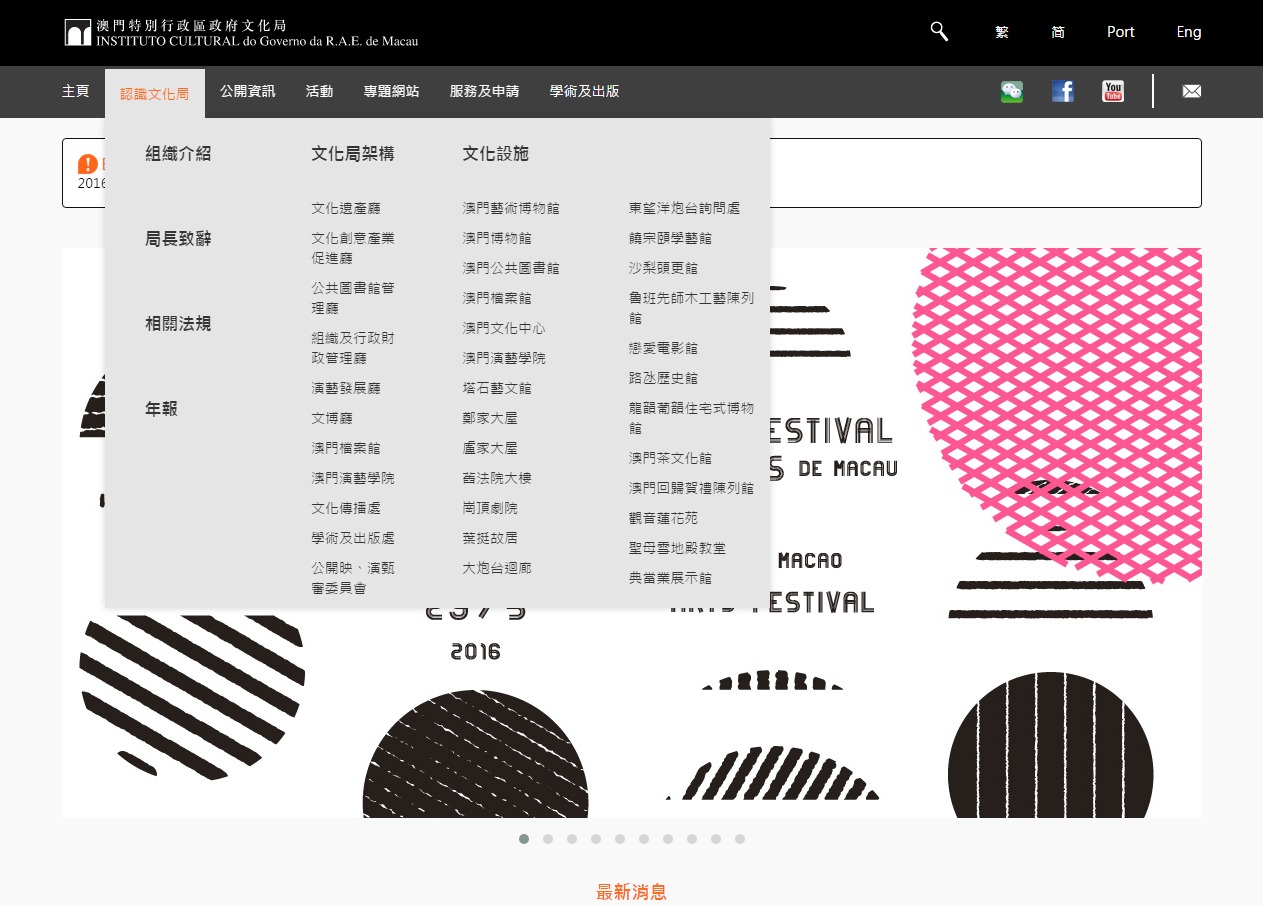Screen dimensions: 1263x906
Task: Switch language to Eng
Action: (x=1188, y=32)
